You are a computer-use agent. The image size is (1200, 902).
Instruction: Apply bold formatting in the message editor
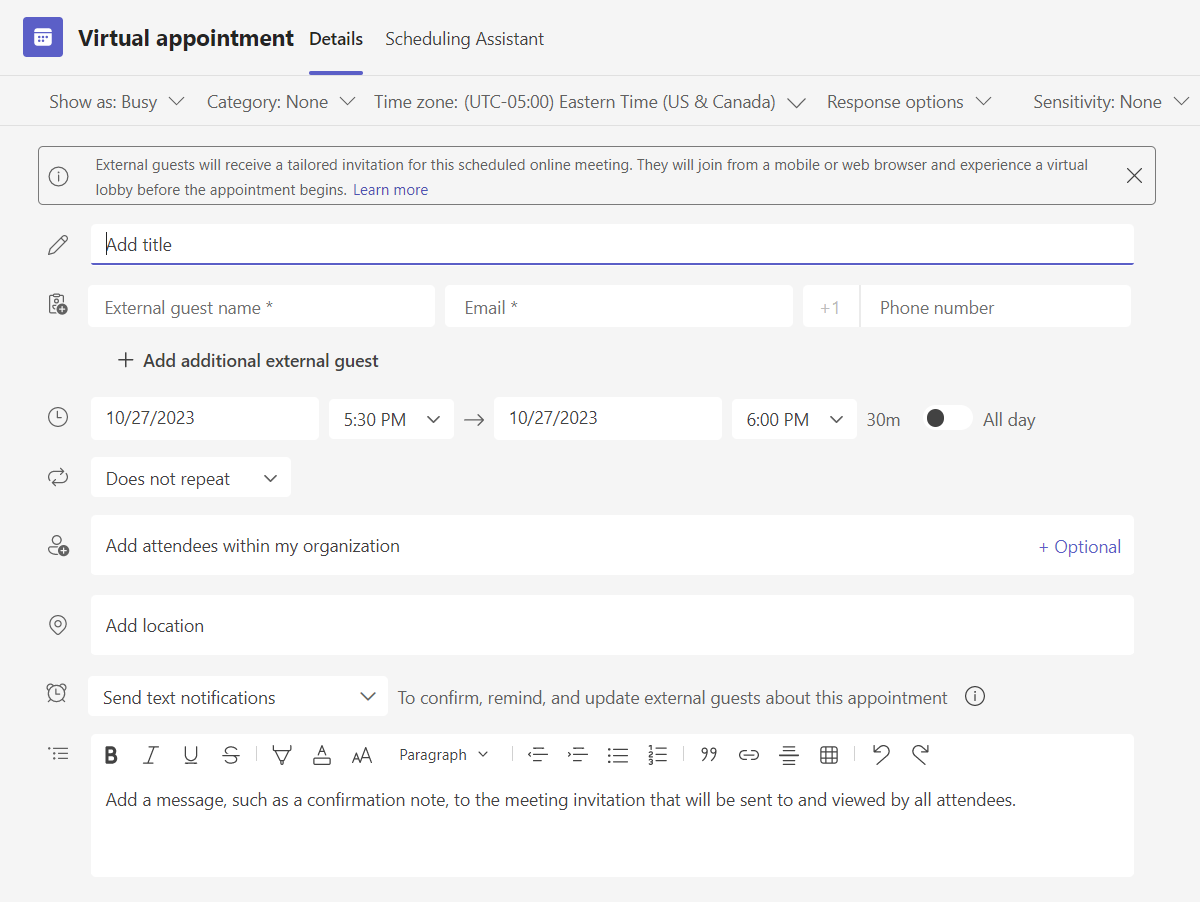click(111, 755)
